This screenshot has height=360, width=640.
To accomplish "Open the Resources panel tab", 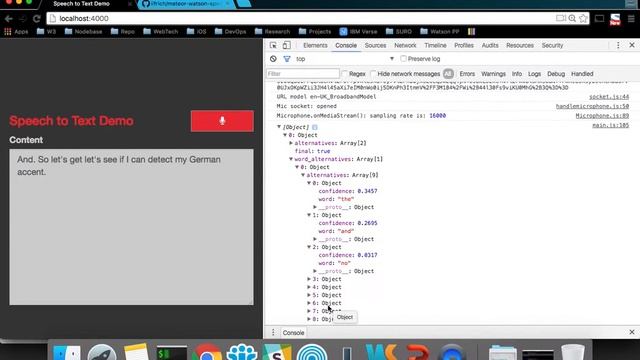I will pos(520,45).
